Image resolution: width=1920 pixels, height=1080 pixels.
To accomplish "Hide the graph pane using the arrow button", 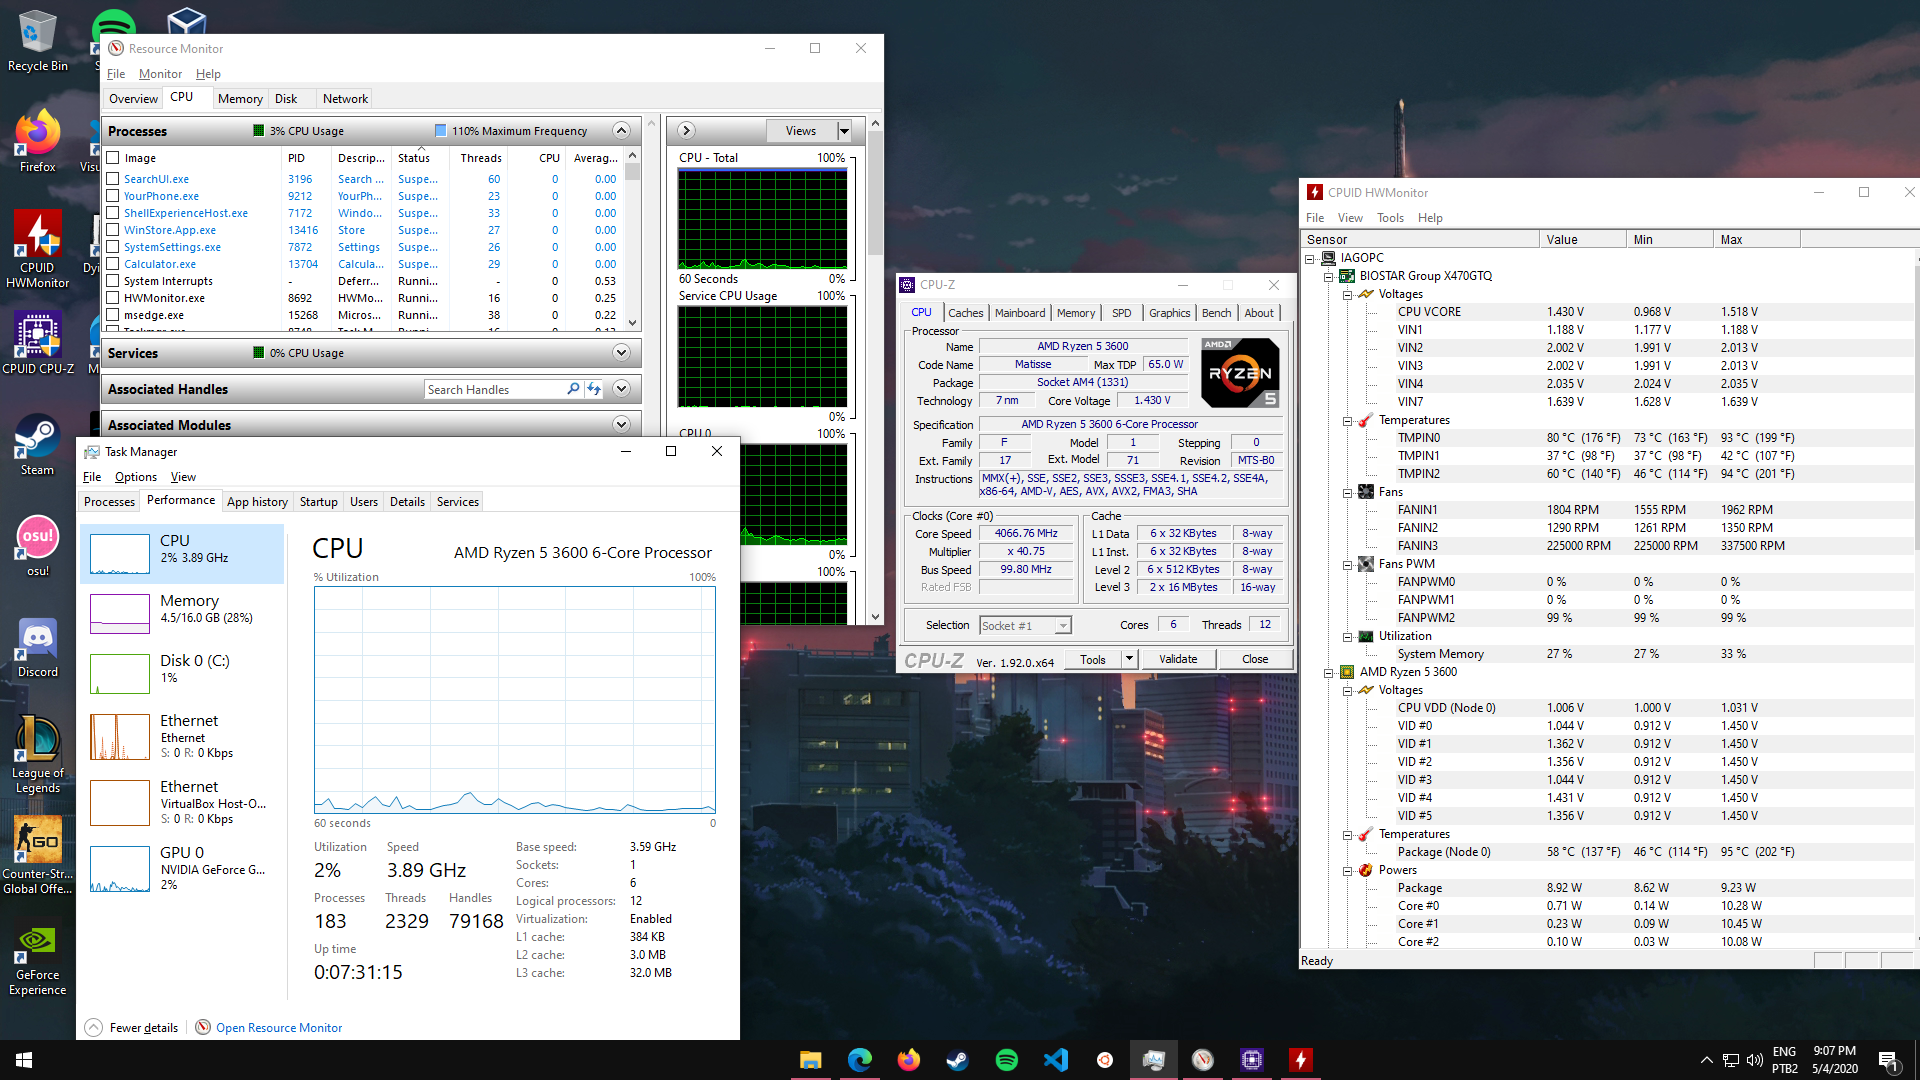I will point(686,131).
